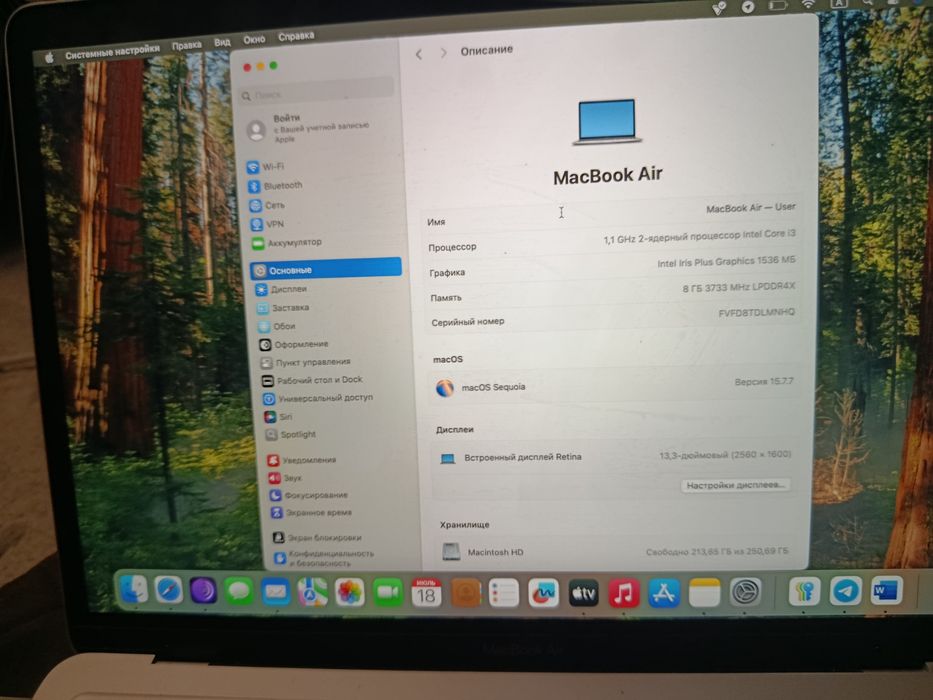Image resolution: width=933 pixels, height=700 pixels.
Task: Go forward with the right chevron
Action: point(443,53)
